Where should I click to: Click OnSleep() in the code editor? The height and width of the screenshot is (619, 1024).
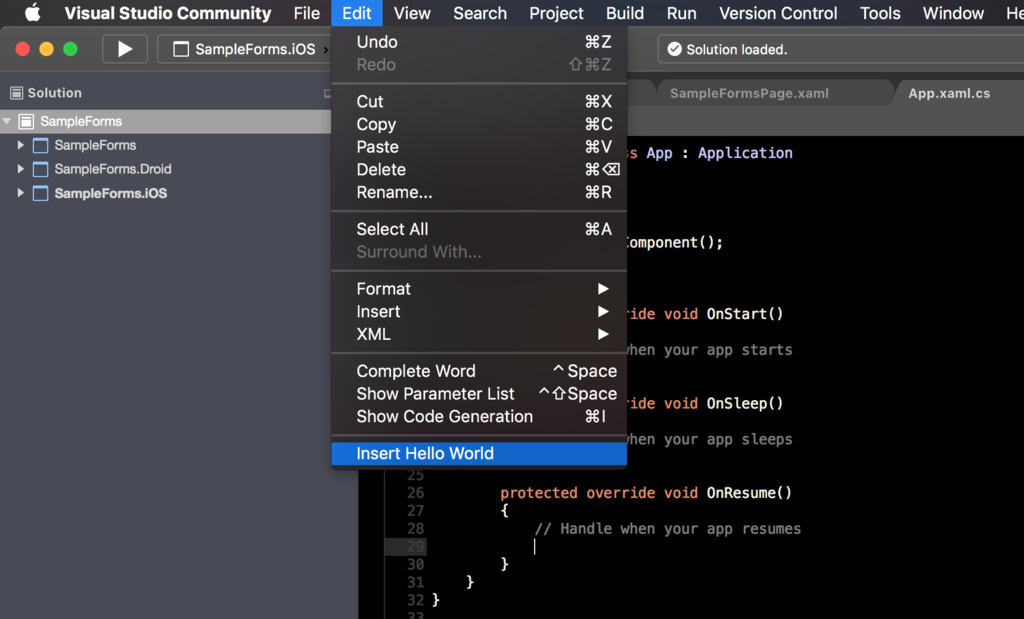click(744, 404)
